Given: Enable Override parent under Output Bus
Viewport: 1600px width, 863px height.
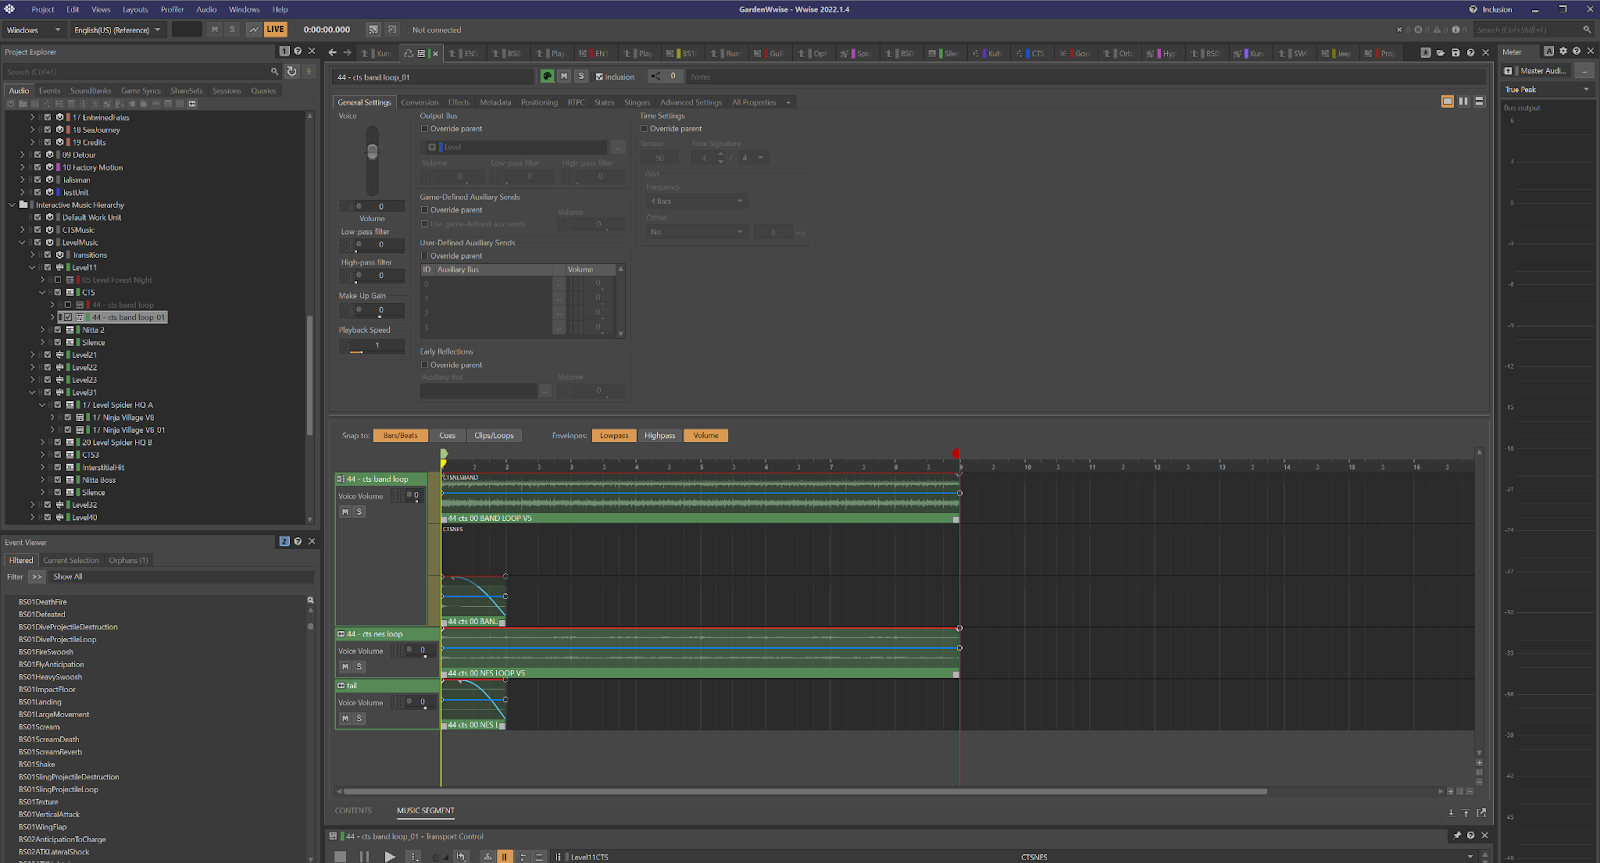Looking at the screenshot, I should [424, 129].
